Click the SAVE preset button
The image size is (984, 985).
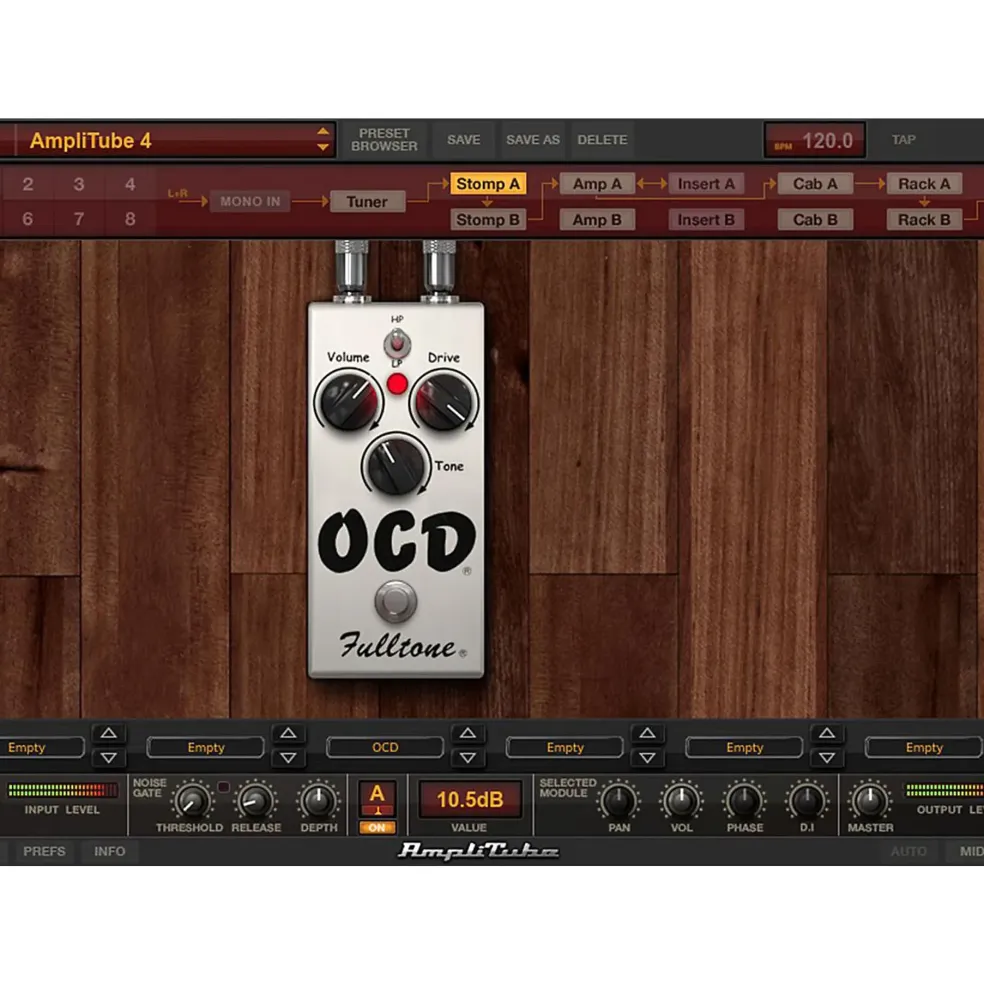pyautogui.click(x=463, y=139)
